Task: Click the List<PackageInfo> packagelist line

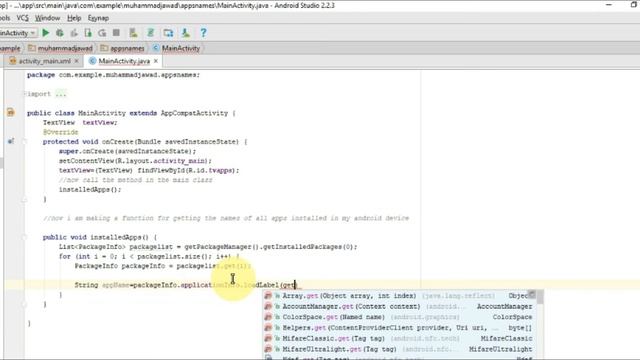Action: pos(208,247)
